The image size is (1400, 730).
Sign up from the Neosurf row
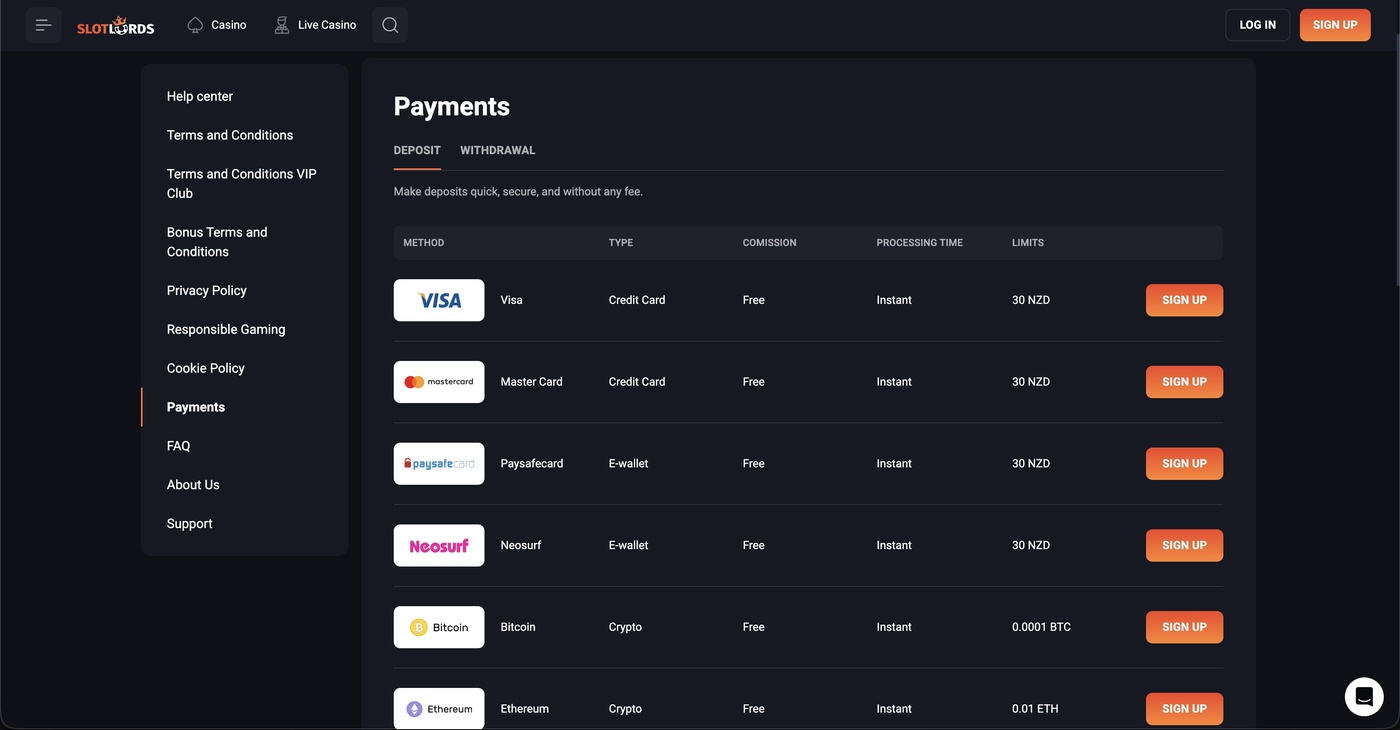click(x=1184, y=546)
